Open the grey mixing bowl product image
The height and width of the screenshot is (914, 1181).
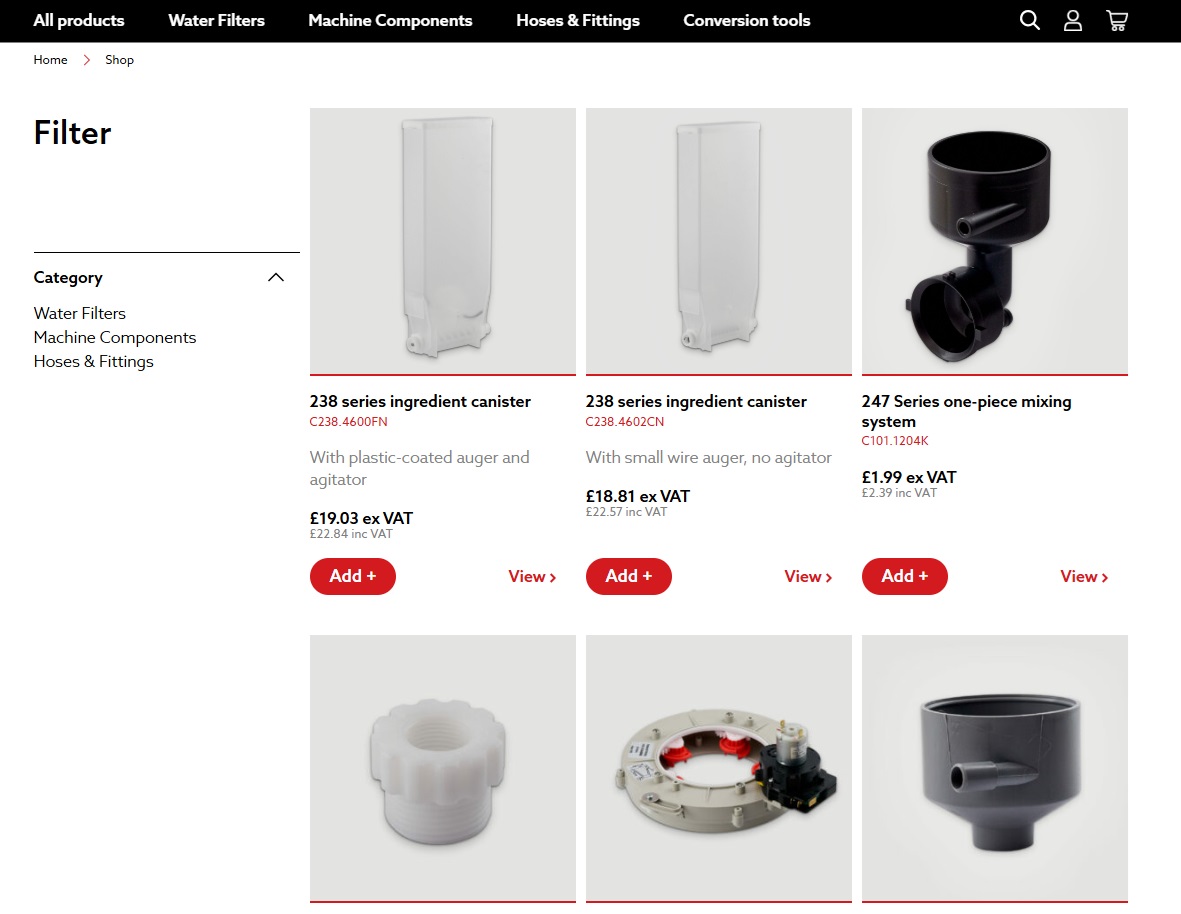pyautogui.click(x=995, y=768)
